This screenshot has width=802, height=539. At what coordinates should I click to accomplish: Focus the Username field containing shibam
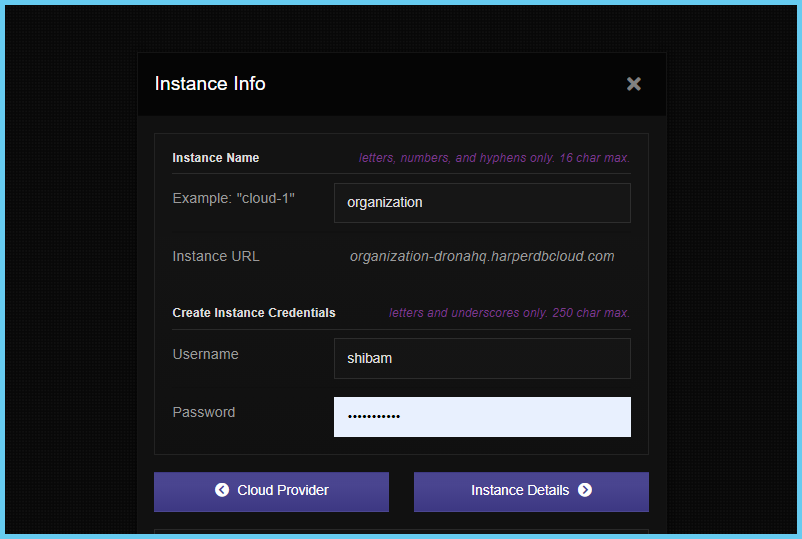[482, 358]
